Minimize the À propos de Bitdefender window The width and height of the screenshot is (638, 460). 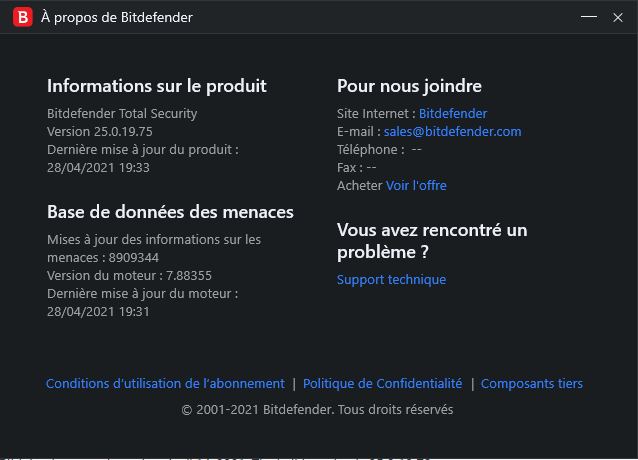589,17
